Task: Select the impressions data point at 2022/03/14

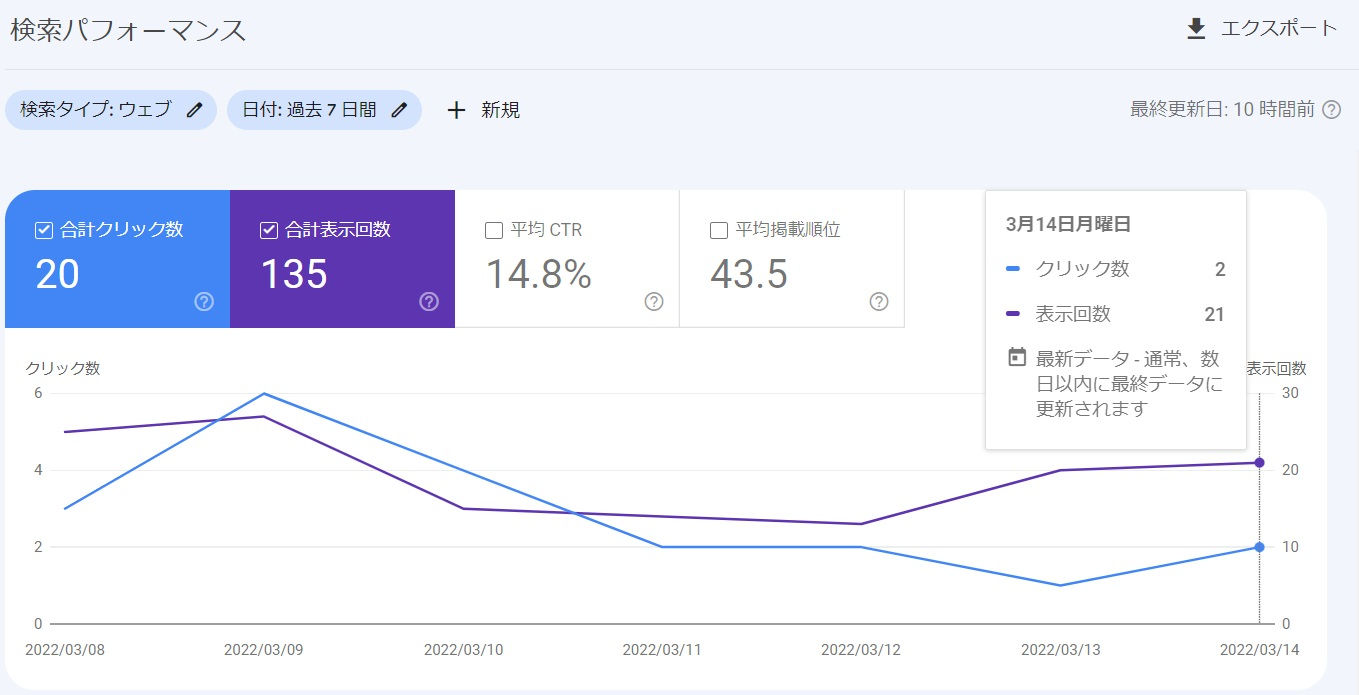Action: click(x=1259, y=462)
